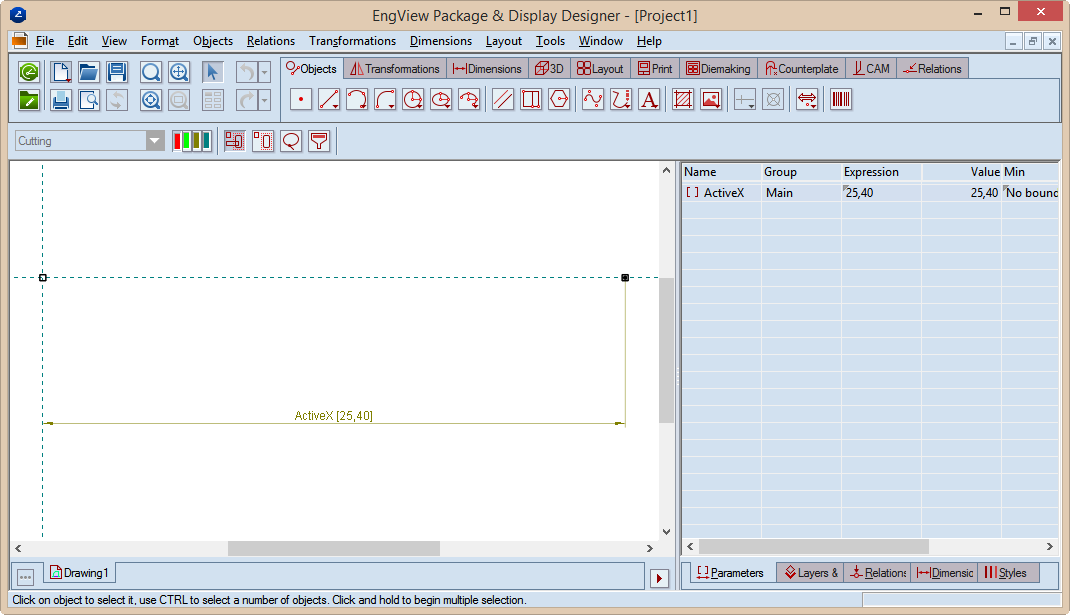Open the Transformations menu
Image resolution: width=1070 pixels, height=615 pixels.
[352, 41]
